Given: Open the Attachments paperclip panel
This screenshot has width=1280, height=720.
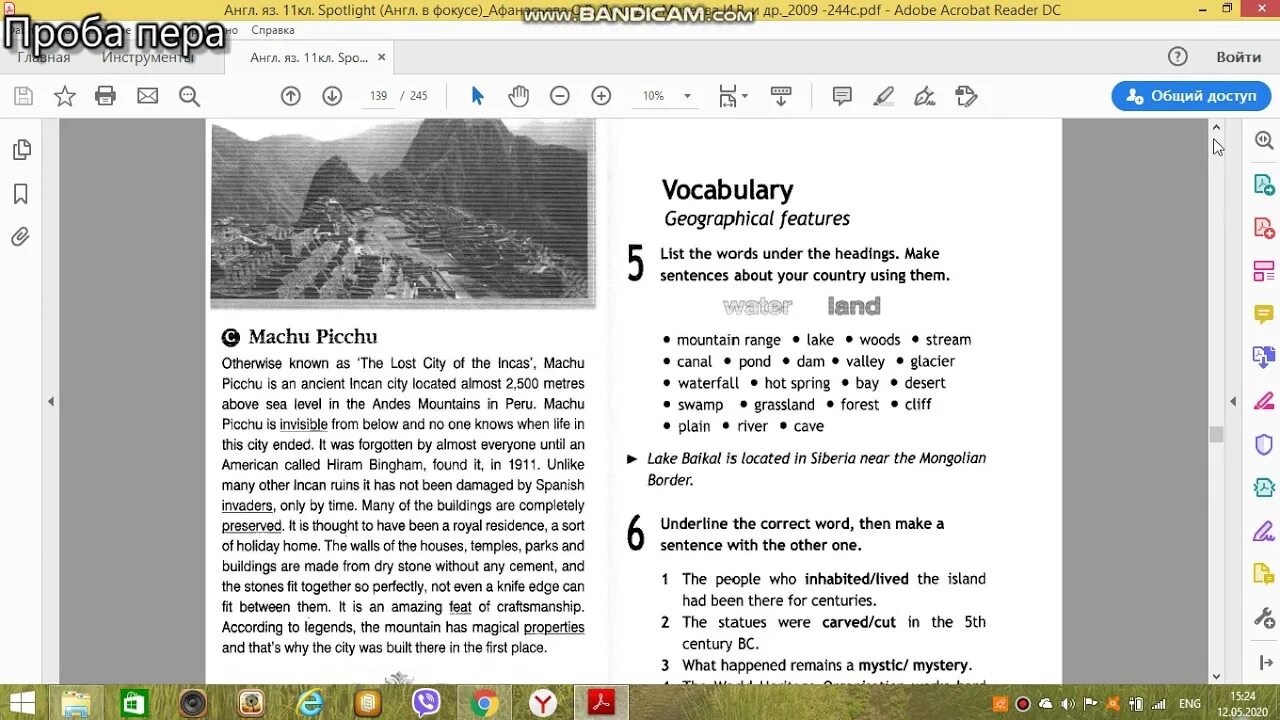Looking at the screenshot, I should click(x=21, y=237).
